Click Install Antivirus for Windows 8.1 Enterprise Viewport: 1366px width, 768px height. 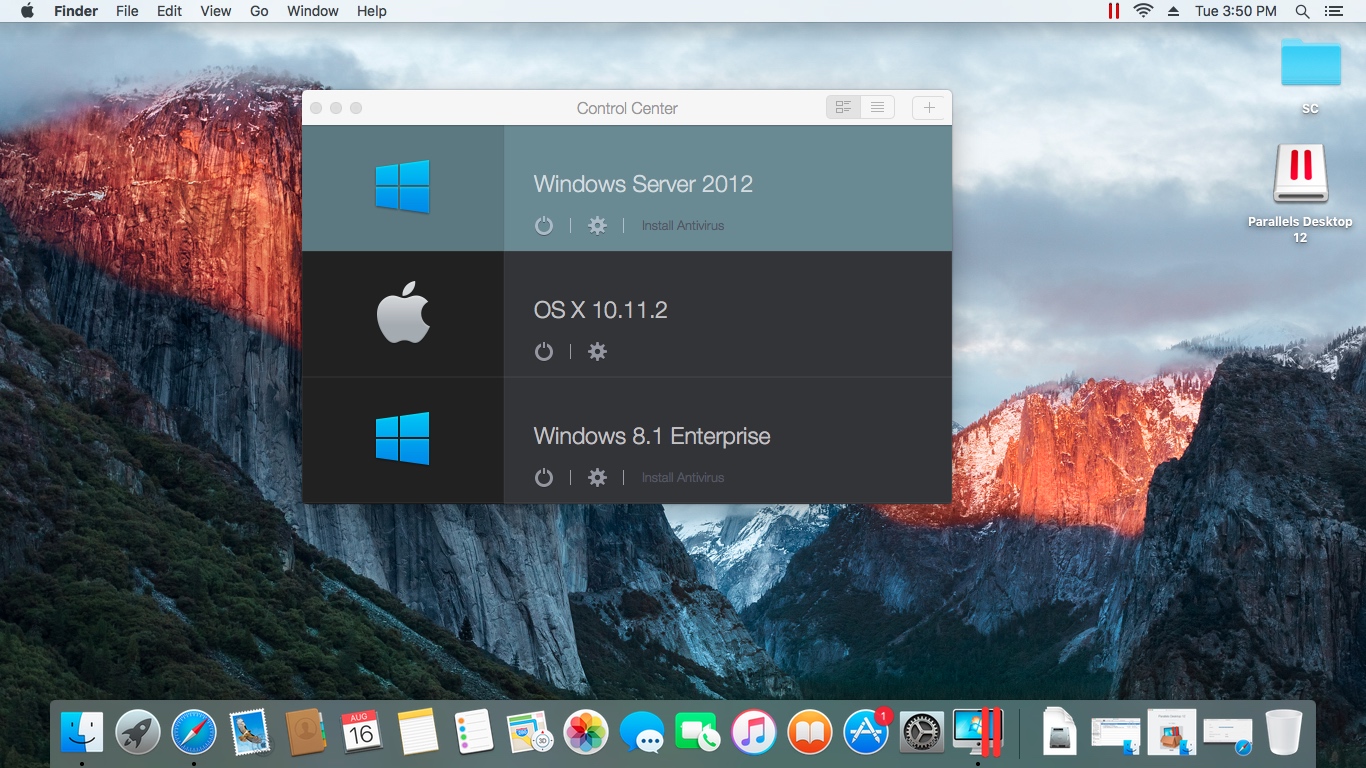point(683,478)
